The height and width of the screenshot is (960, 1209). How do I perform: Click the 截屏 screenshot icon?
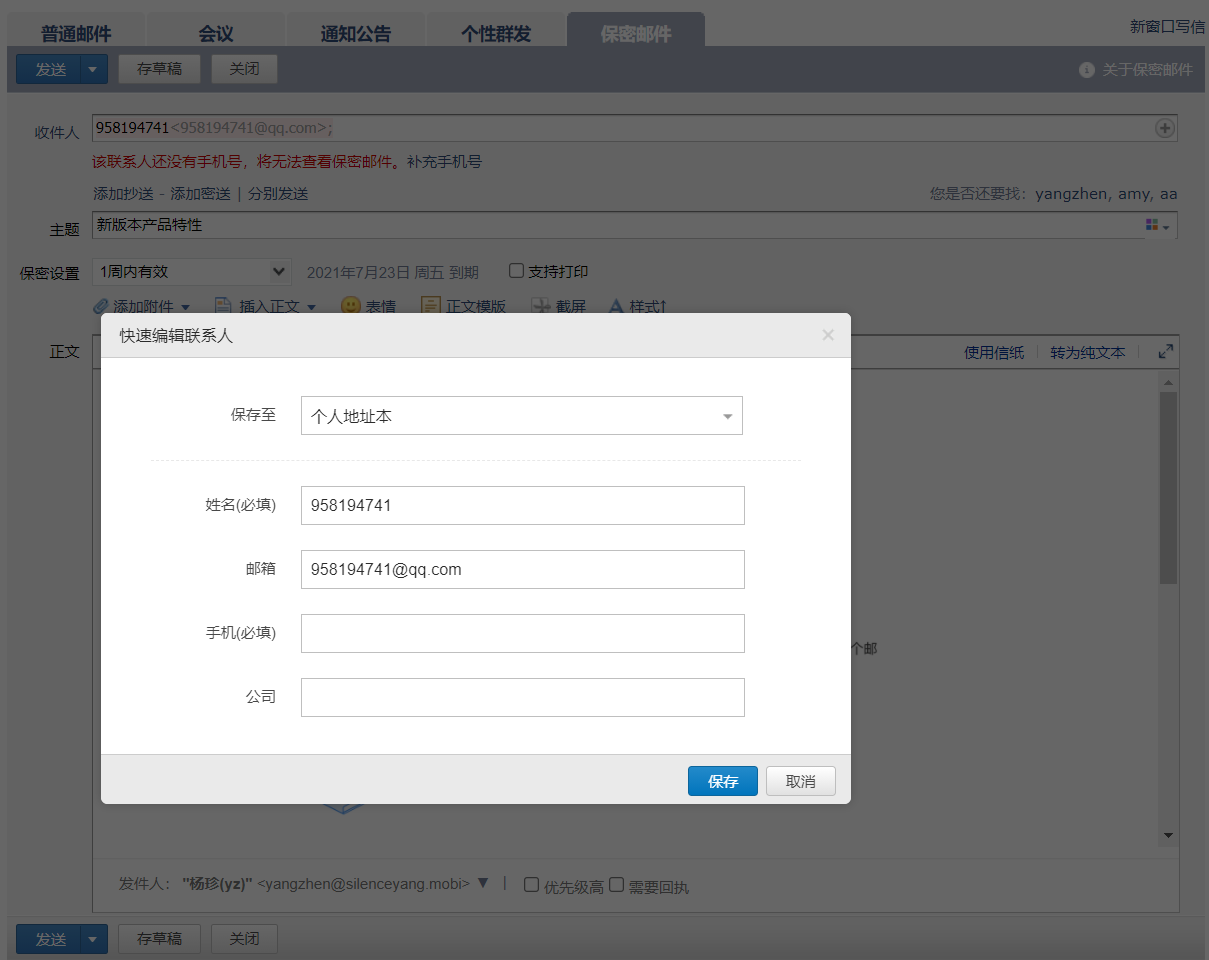(541, 306)
